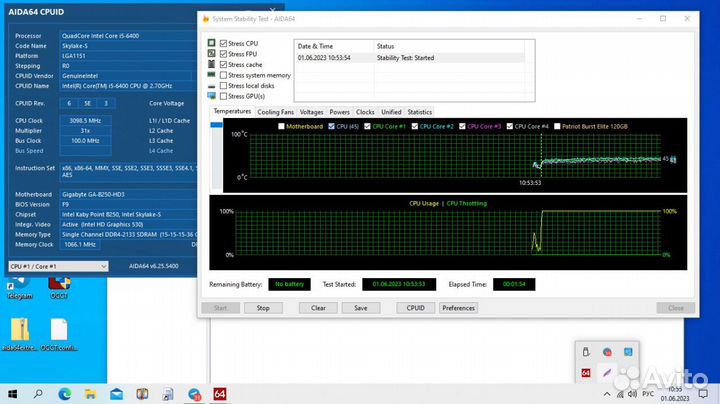Enable Stress system memory checkbox
The image size is (720, 404).
[223, 75]
